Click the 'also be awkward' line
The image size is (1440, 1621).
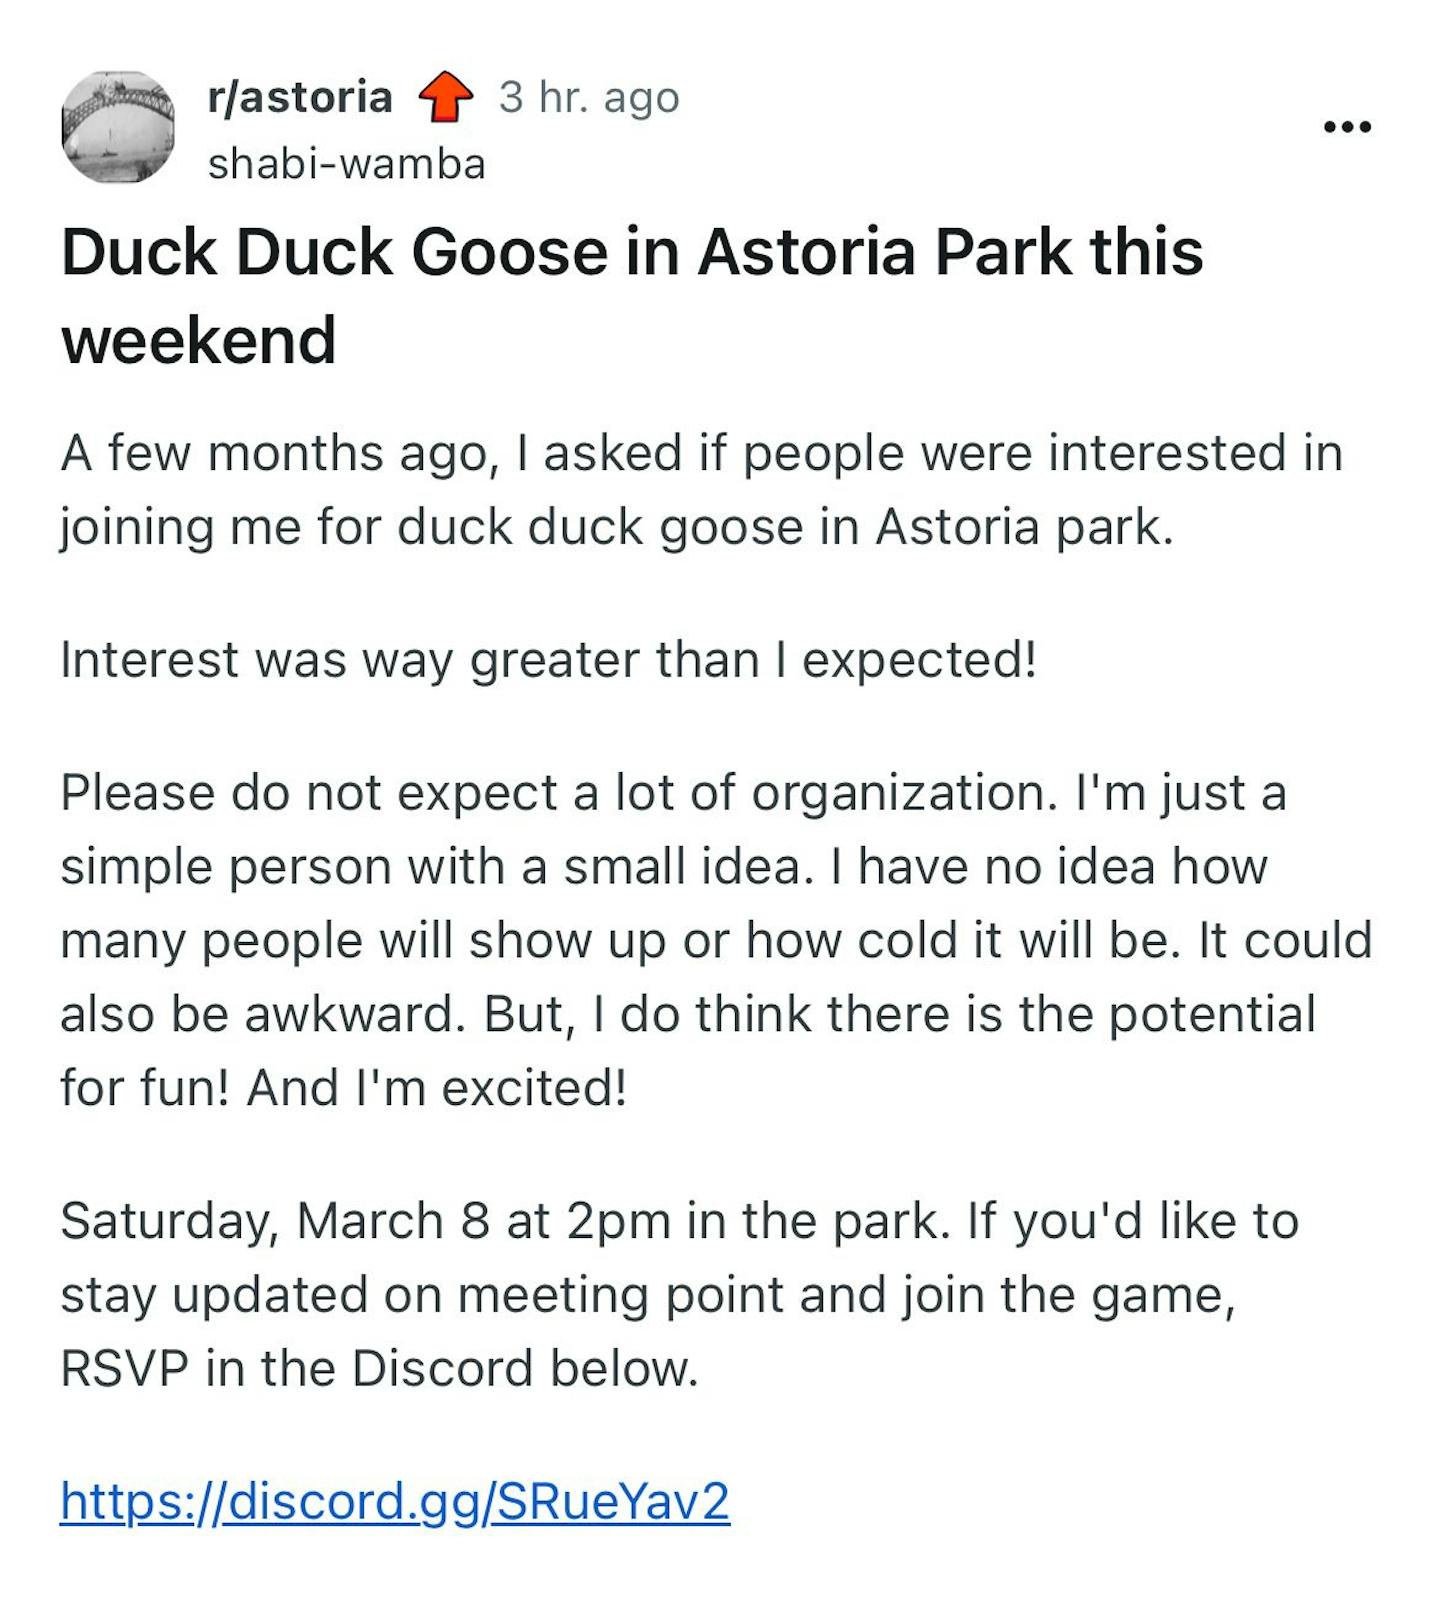pyautogui.click(x=688, y=1014)
